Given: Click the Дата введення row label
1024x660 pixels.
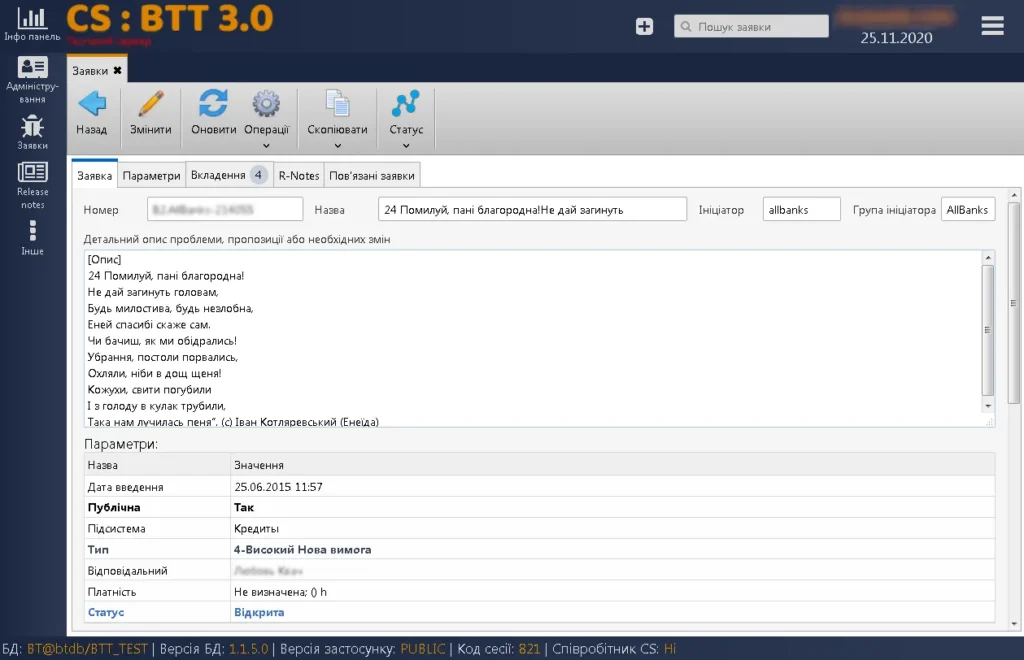Looking at the screenshot, I should (x=125, y=486).
